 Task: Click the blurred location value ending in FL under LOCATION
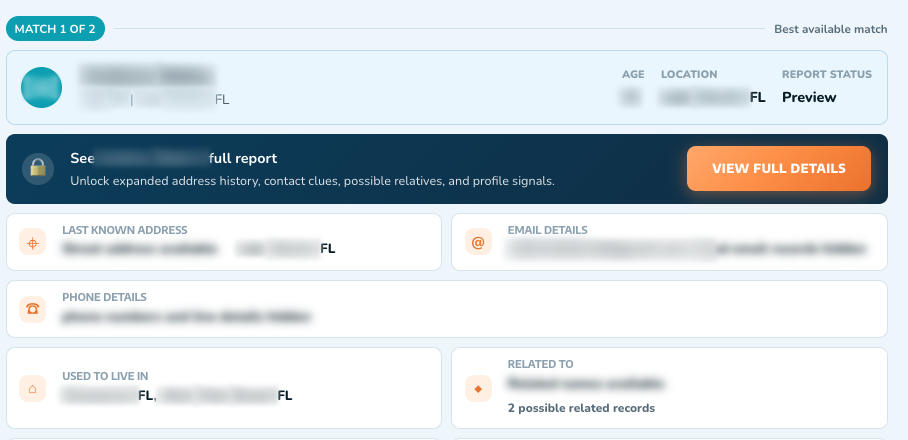click(713, 97)
